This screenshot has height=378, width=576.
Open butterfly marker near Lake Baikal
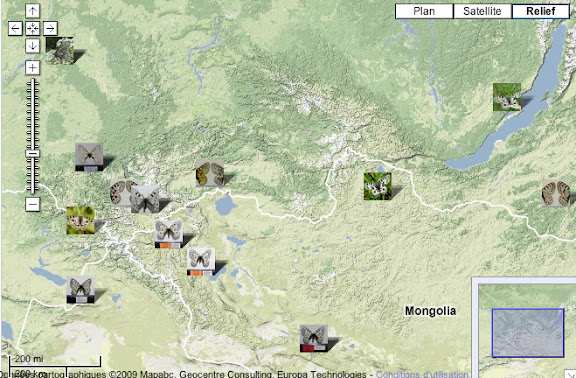coord(507,97)
